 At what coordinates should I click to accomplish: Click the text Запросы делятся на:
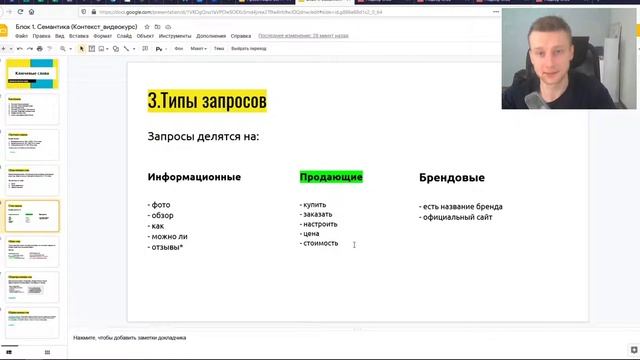pyautogui.click(x=203, y=136)
